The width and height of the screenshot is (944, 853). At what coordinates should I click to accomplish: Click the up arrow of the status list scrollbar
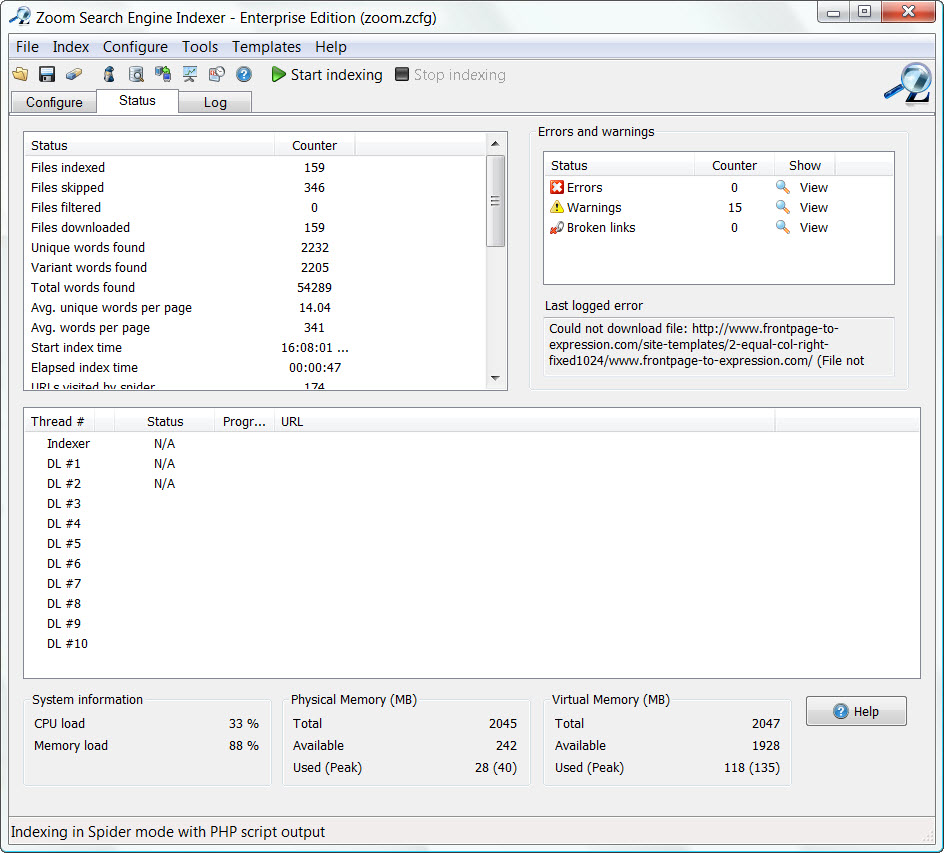(x=495, y=144)
